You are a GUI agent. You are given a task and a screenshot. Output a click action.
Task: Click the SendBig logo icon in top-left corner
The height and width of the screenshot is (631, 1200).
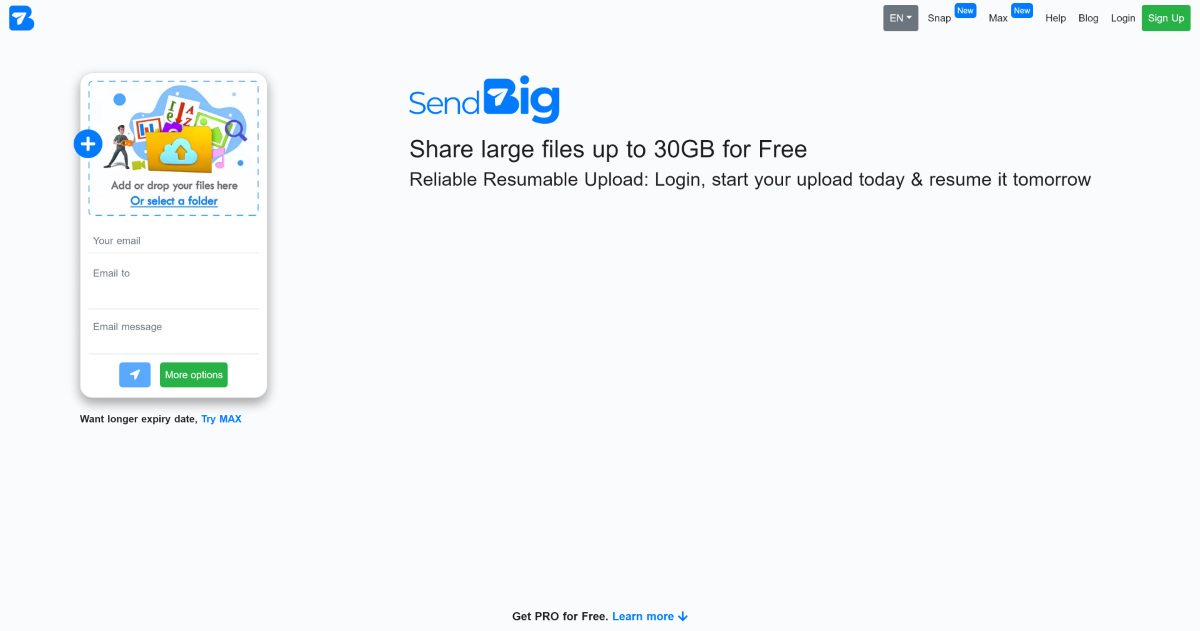pyautogui.click(x=21, y=18)
